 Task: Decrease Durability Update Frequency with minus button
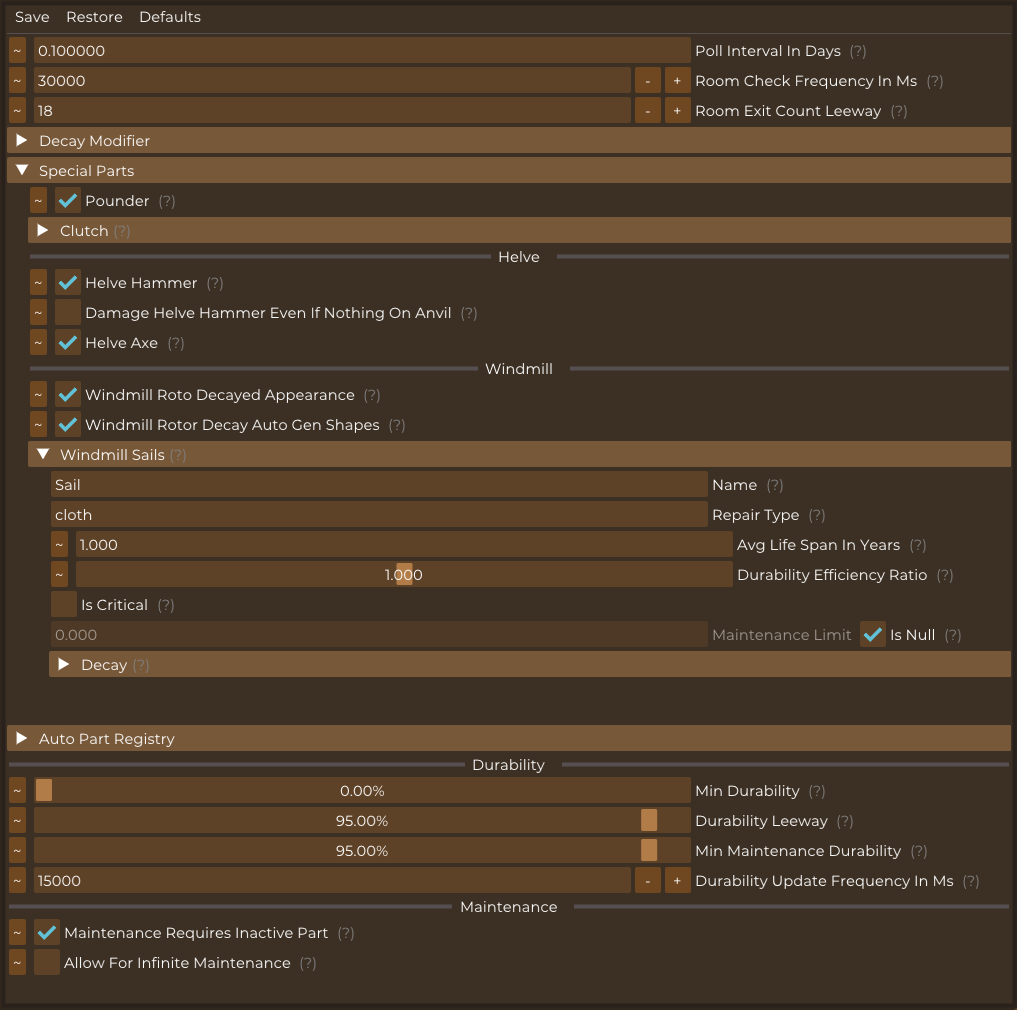(x=647, y=880)
